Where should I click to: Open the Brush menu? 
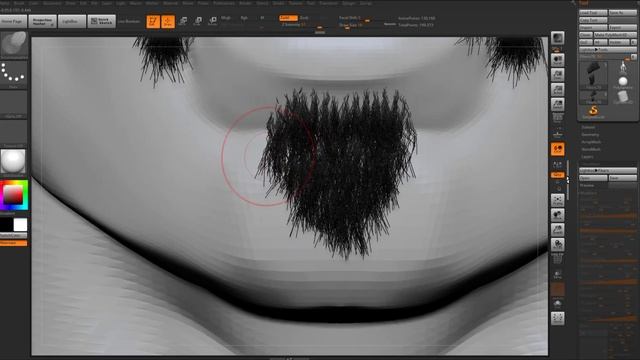pos(19,3)
